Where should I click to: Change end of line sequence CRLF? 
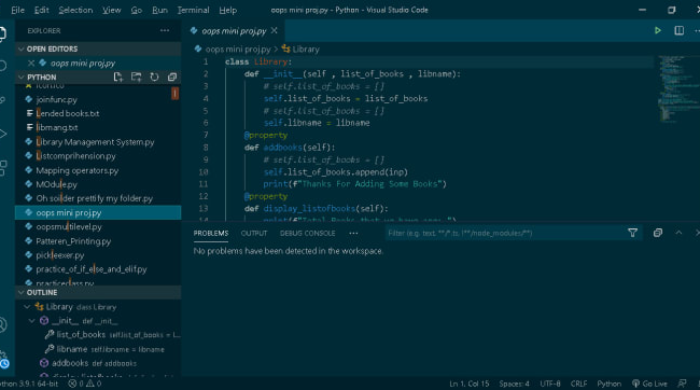579,383
